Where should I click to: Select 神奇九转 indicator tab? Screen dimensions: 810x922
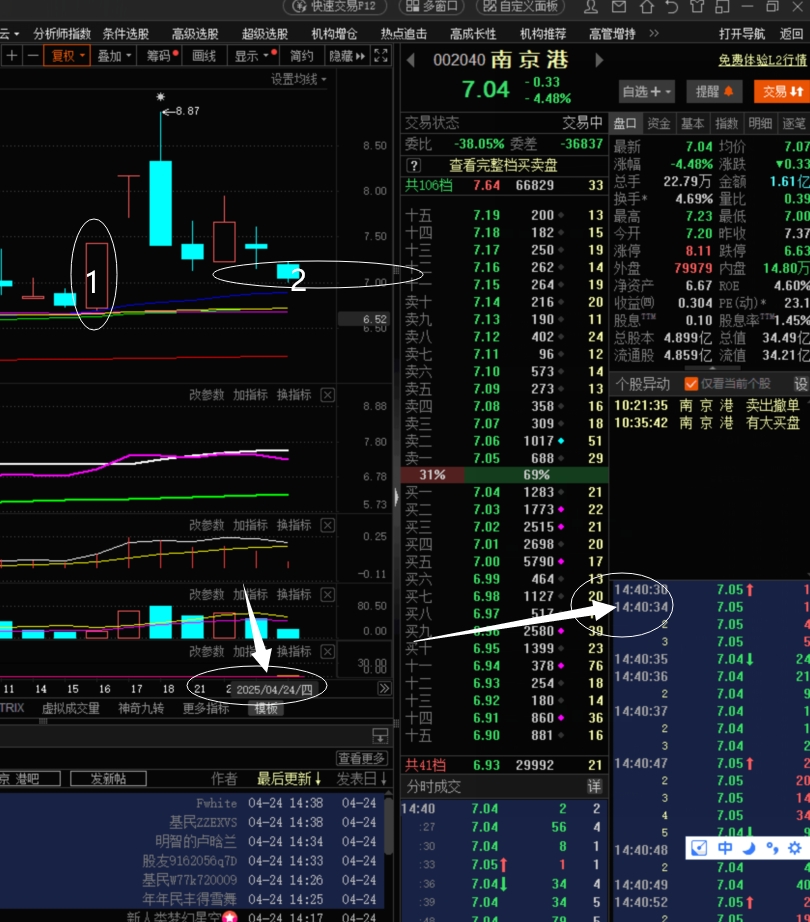[x=141, y=708]
